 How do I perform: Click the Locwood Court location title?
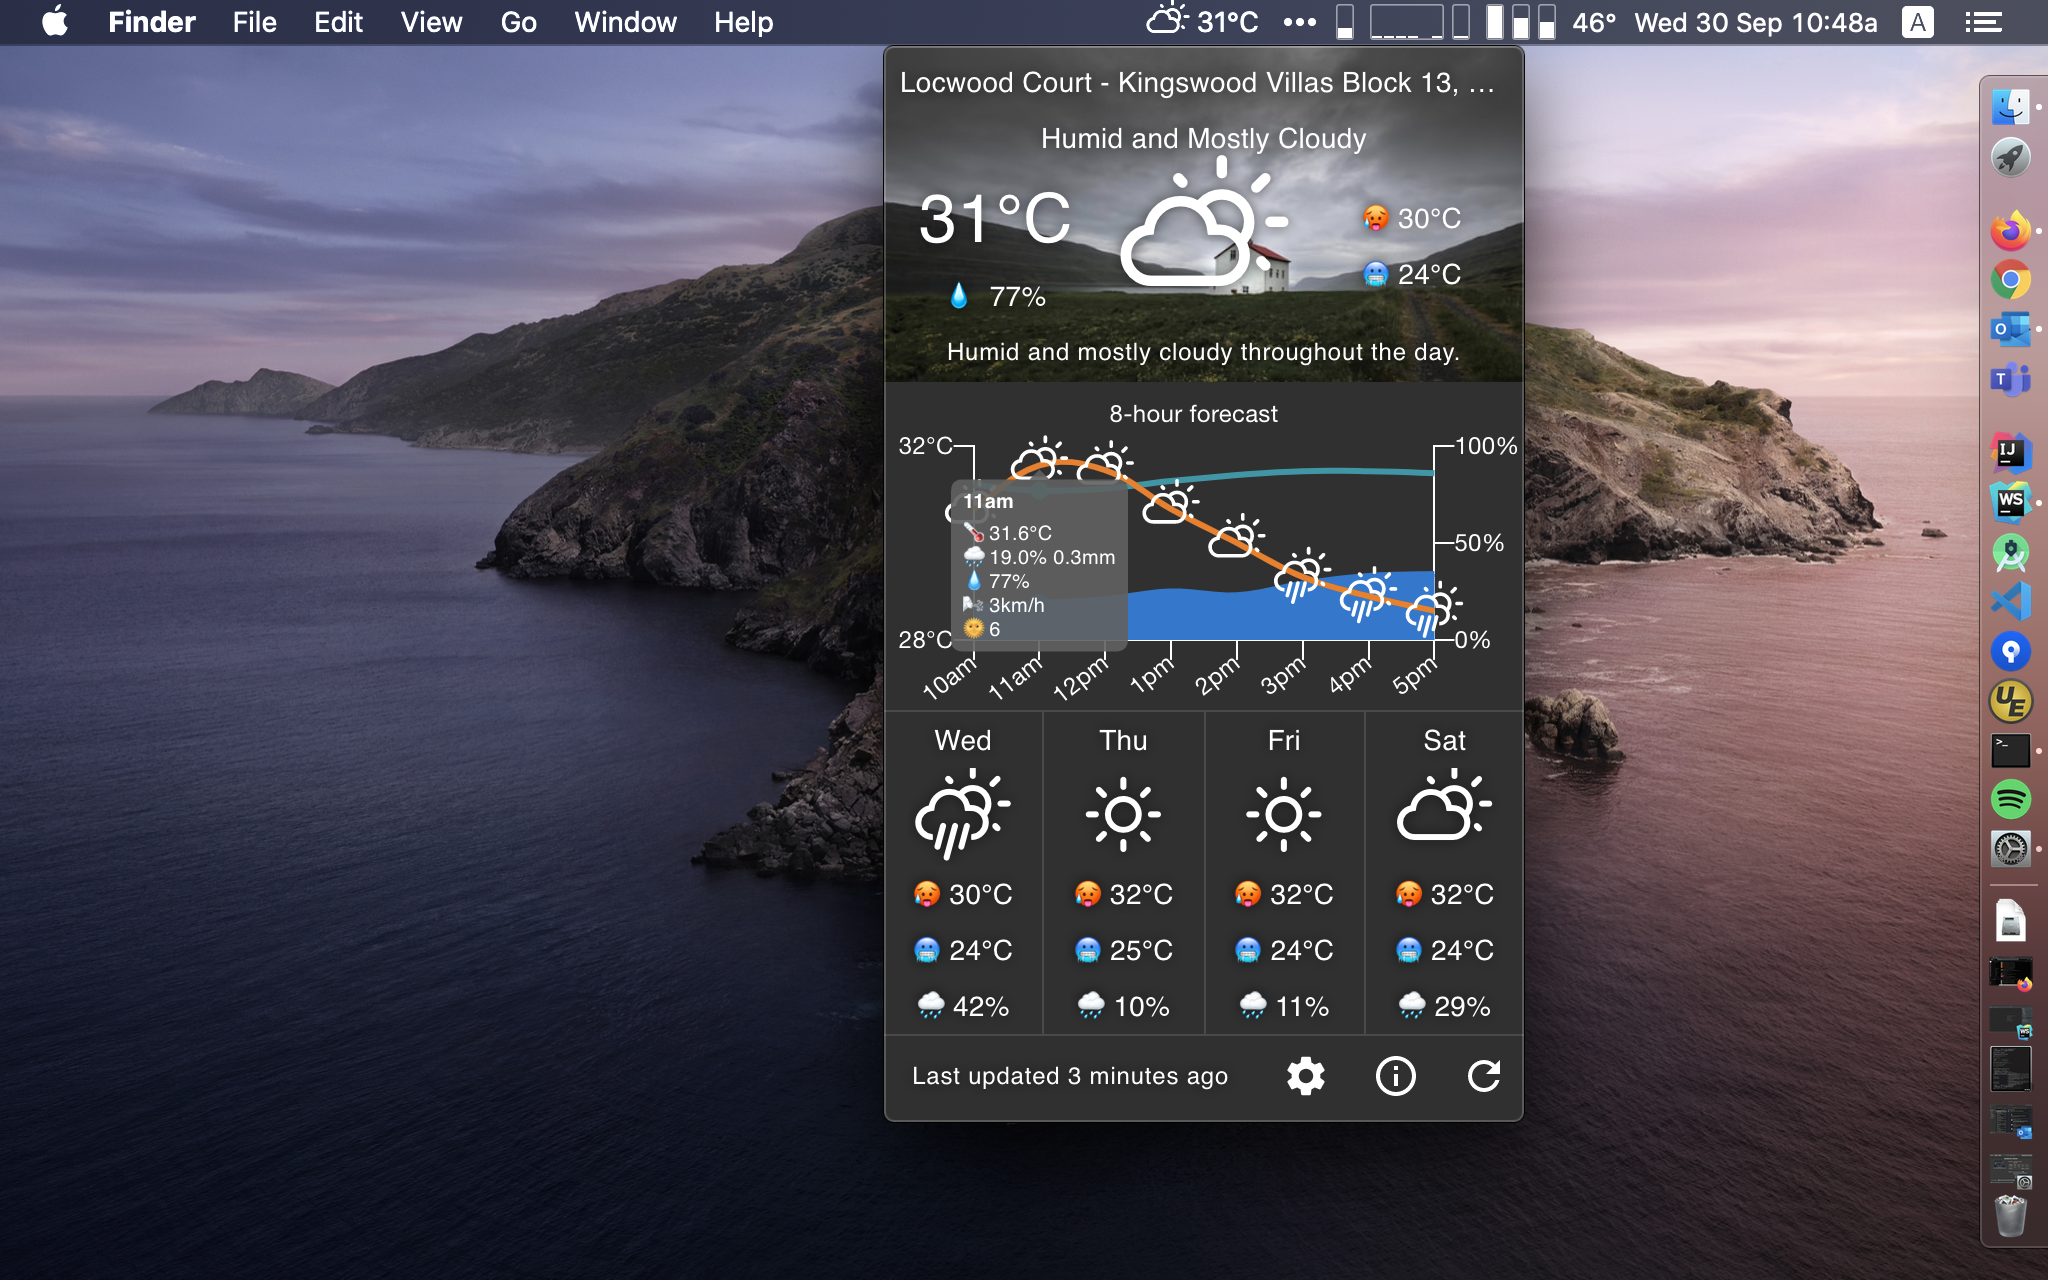pyautogui.click(x=1197, y=82)
